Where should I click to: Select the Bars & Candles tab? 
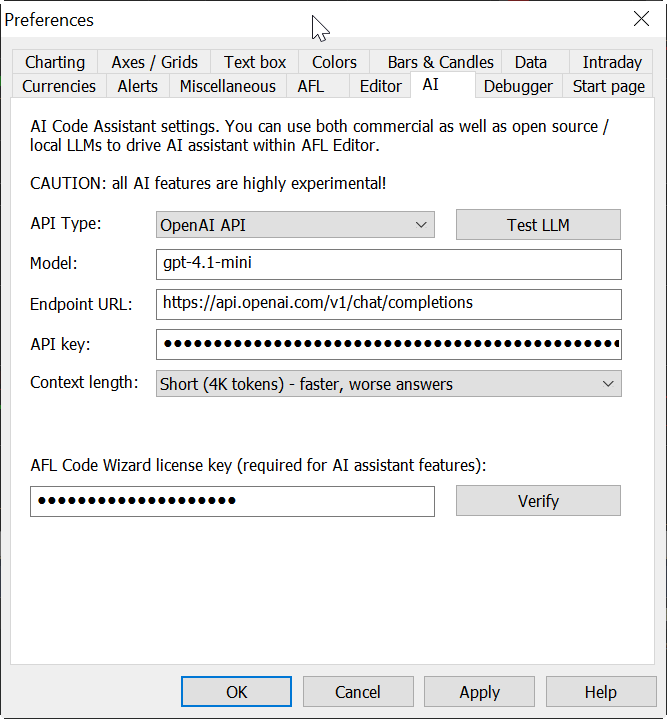click(440, 62)
